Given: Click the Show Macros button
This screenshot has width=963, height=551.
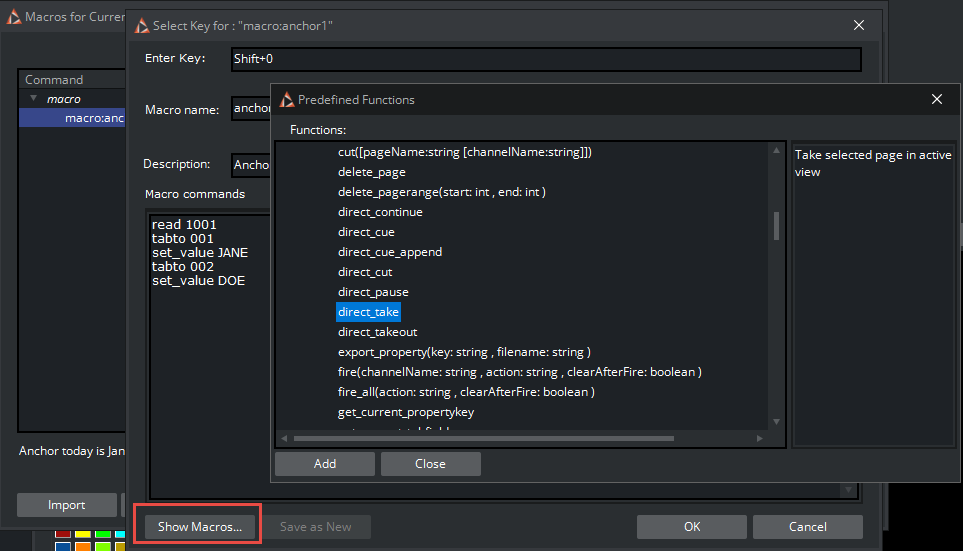Looking at the screenshot, I should (199, 527).
